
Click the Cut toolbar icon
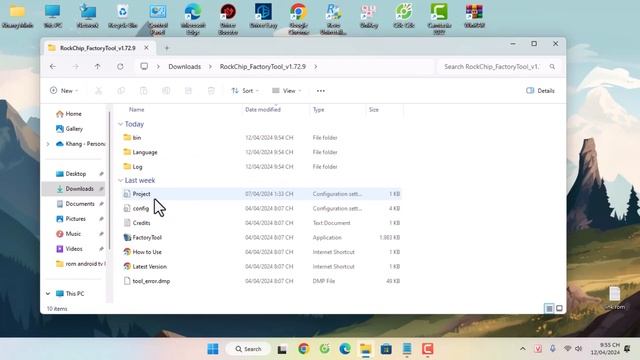(98, 91)
